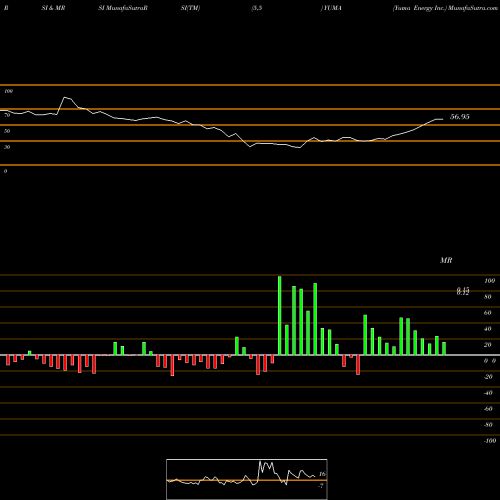Click the tallest green MR histogram bar
This screenshot has width=500, height=500.
click(x=279, y=315)
